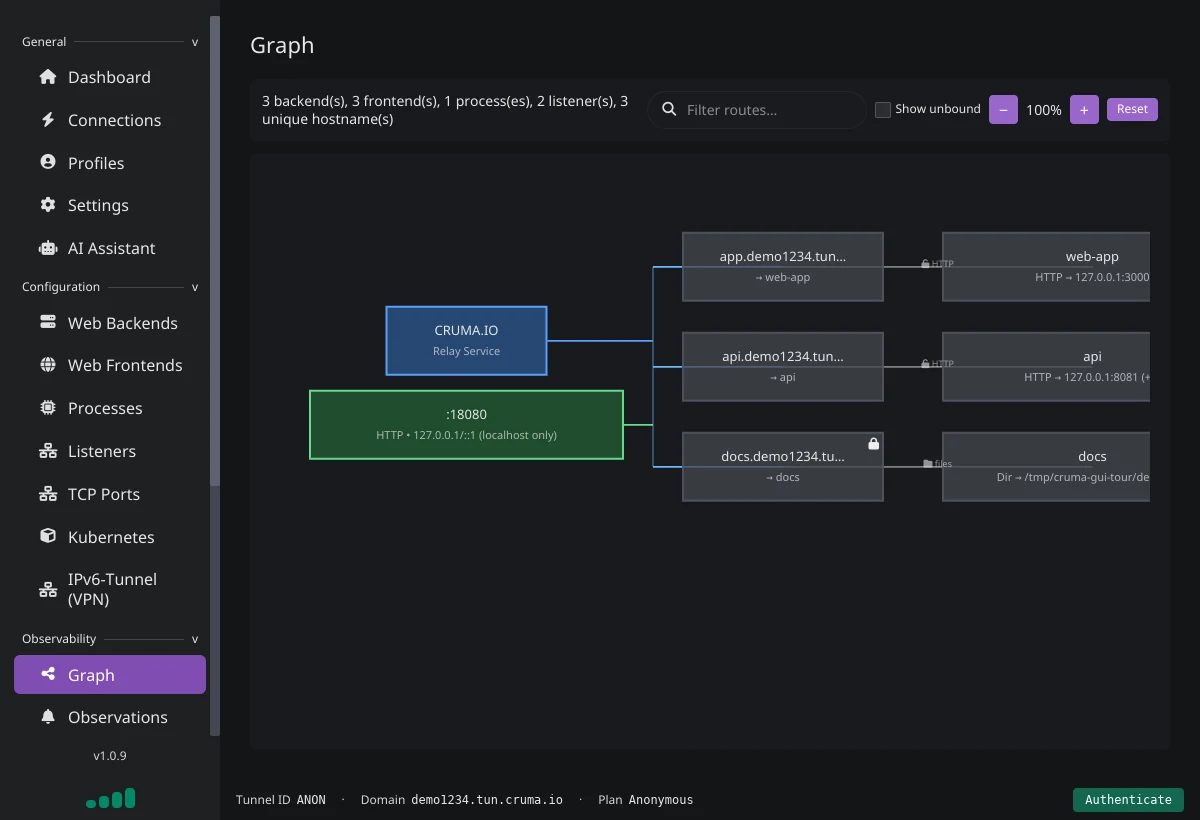Select the app.demo1234.tun frontend node

point(783,267)
